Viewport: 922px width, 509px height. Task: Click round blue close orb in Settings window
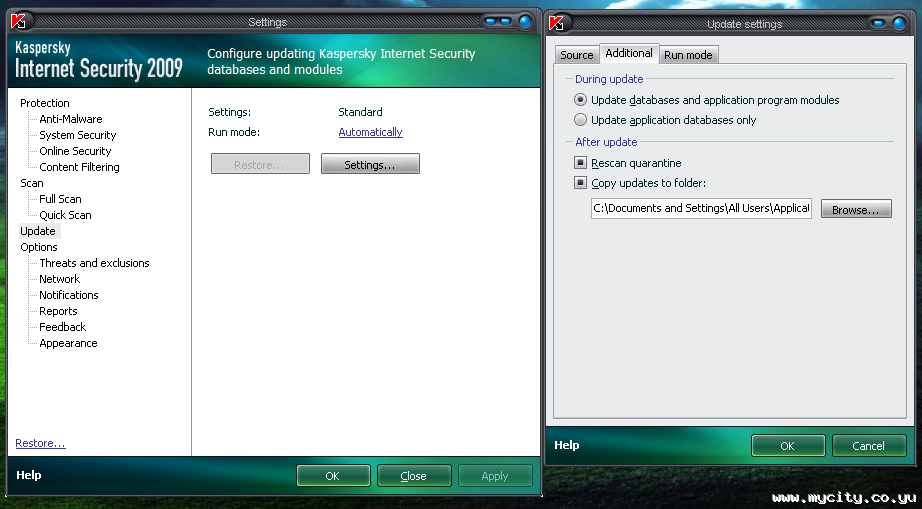525,22
